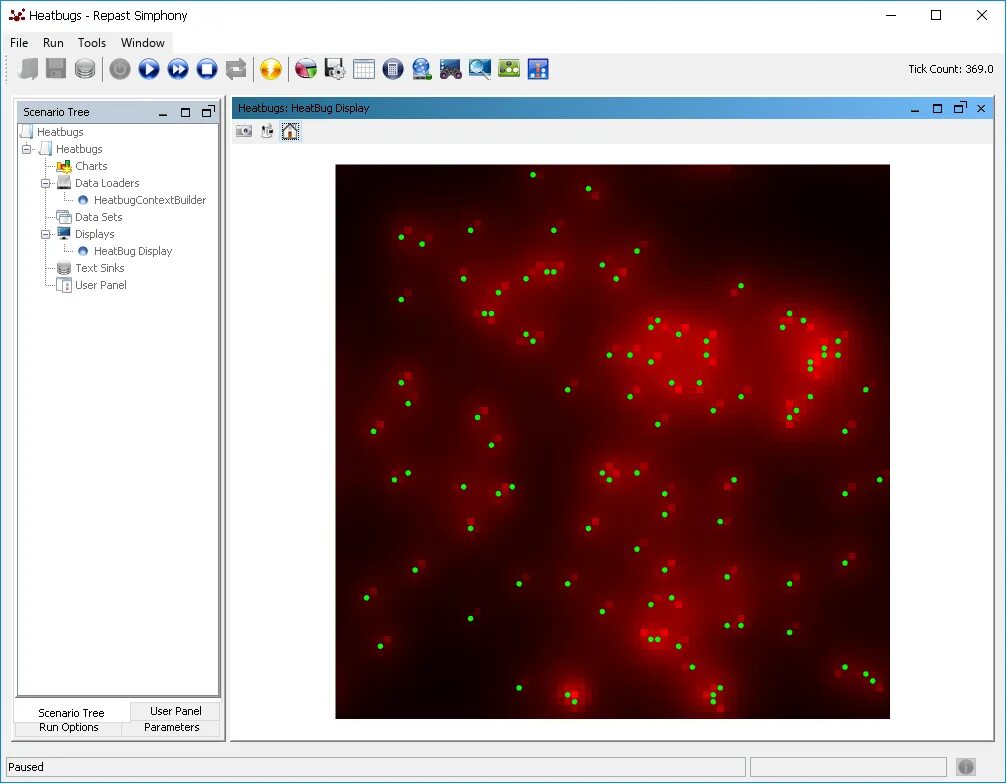Float the HeatBug Display panel
The image size is (1007, 784).
(x=960, y=108)
